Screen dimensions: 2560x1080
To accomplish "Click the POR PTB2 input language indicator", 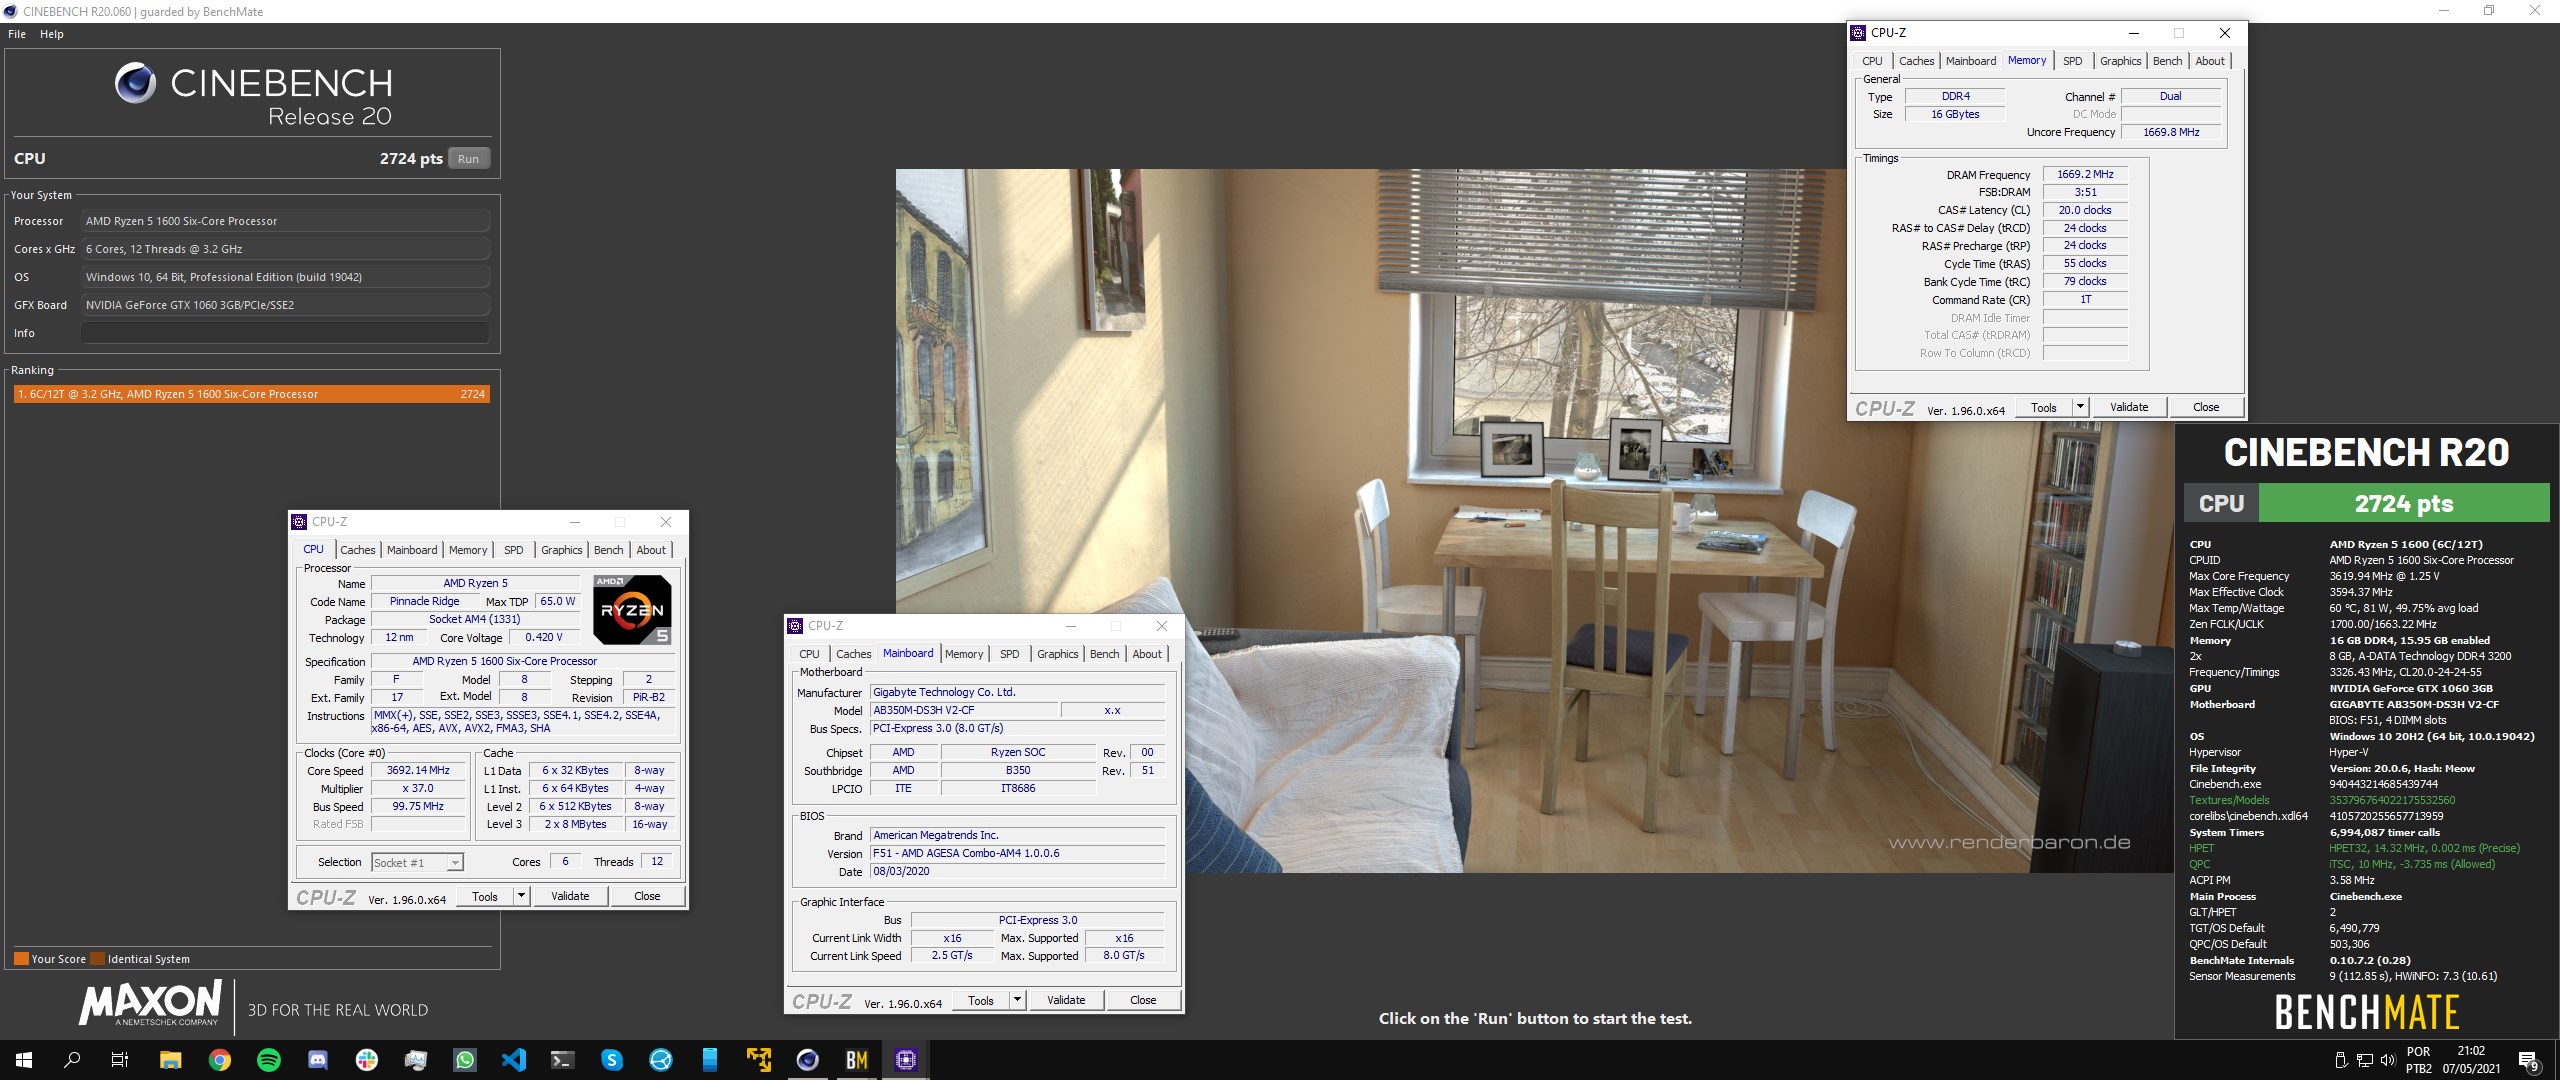I will pos(2418,1060).
